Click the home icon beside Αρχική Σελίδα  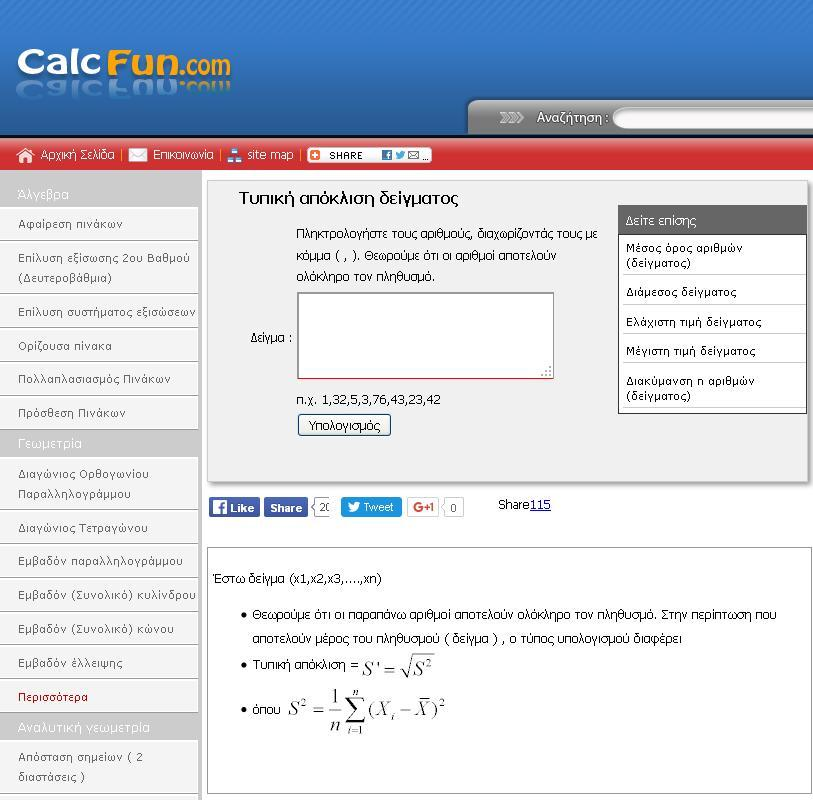[25, 155]
